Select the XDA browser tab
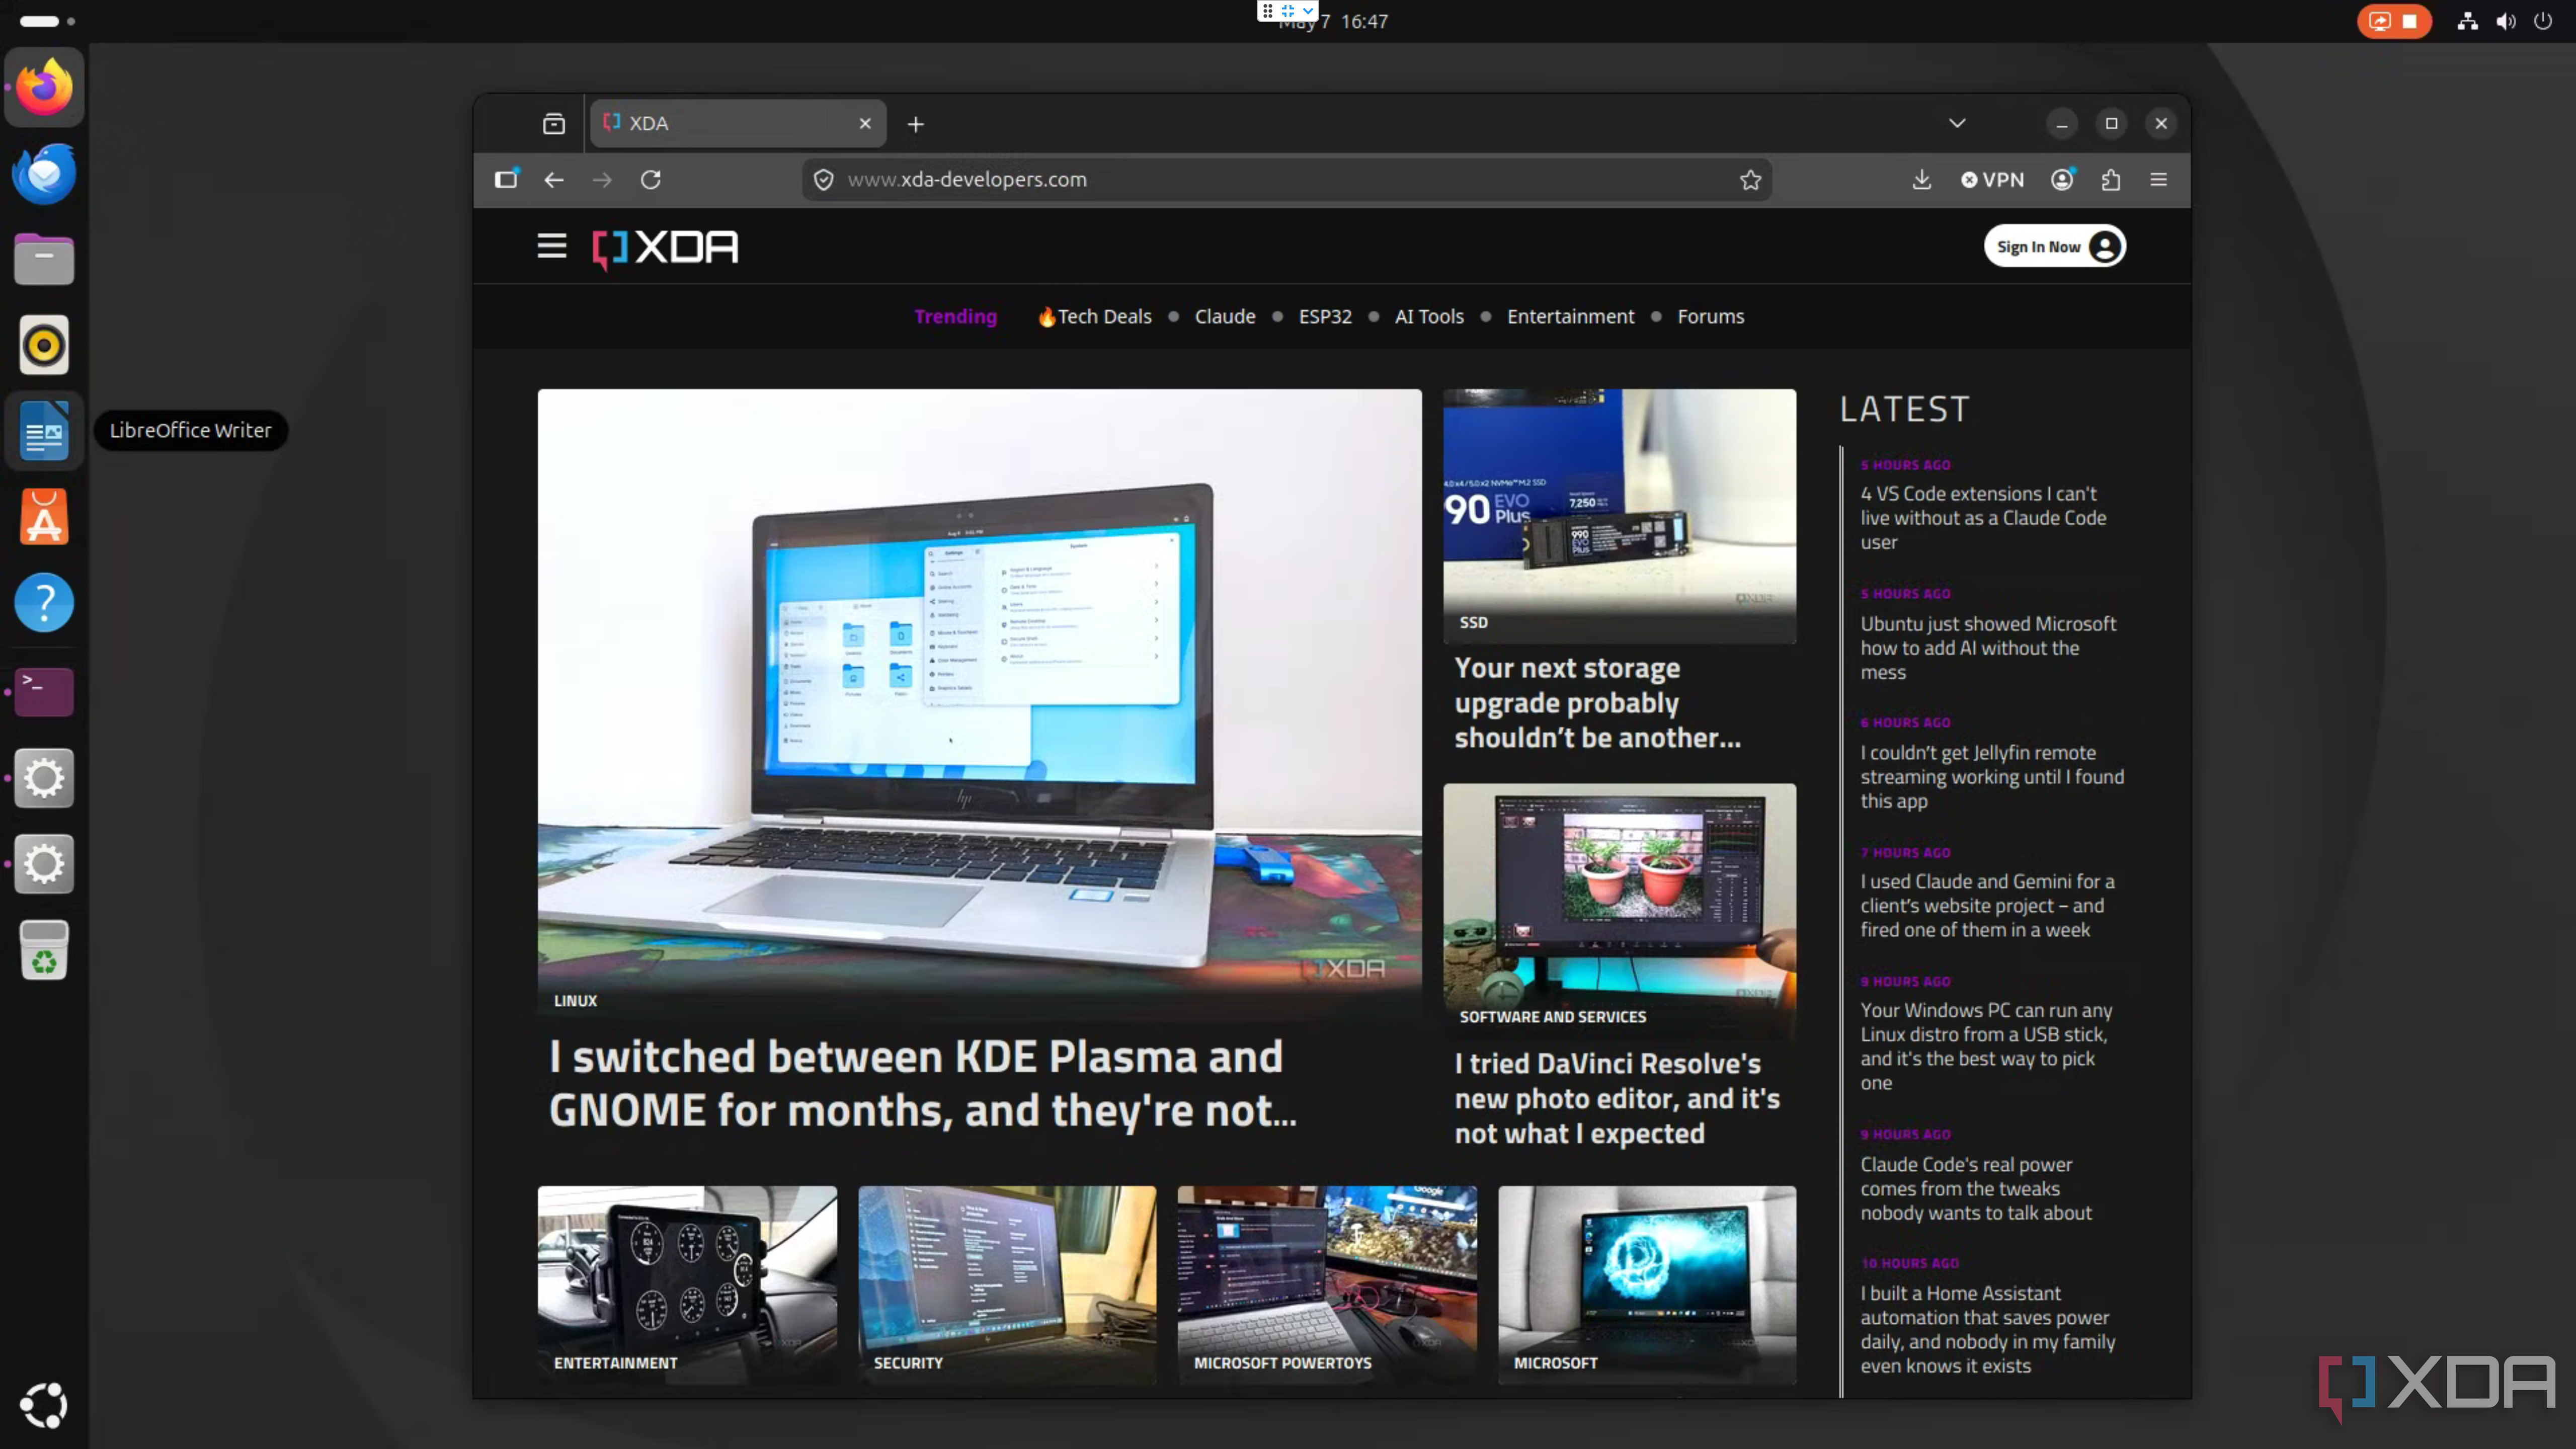This screenshot has width=2576, height=1449. pos(738,123)
